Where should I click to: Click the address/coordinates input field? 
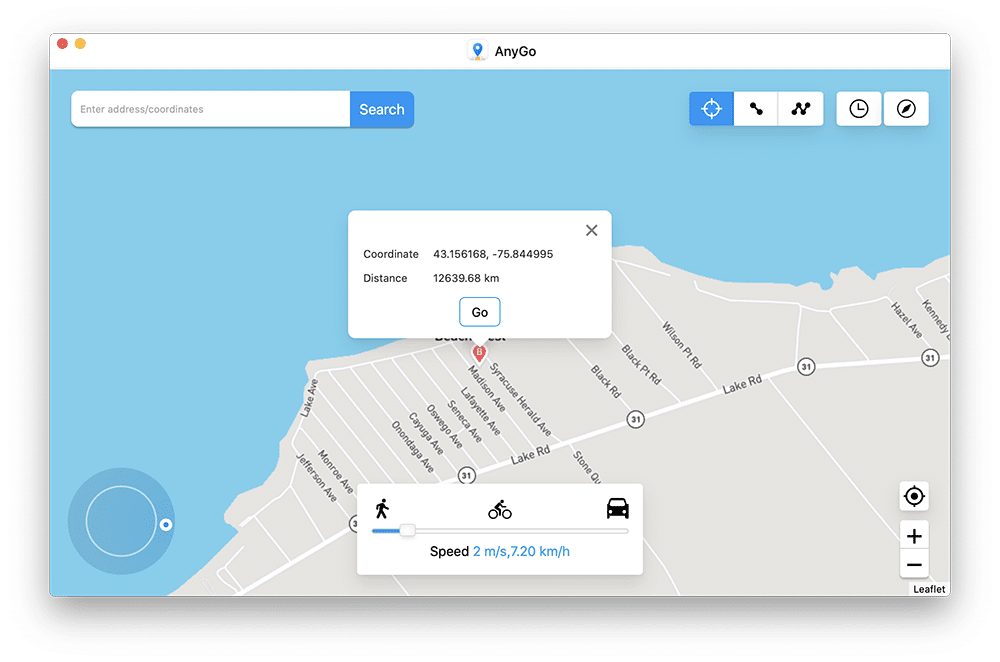211,109
